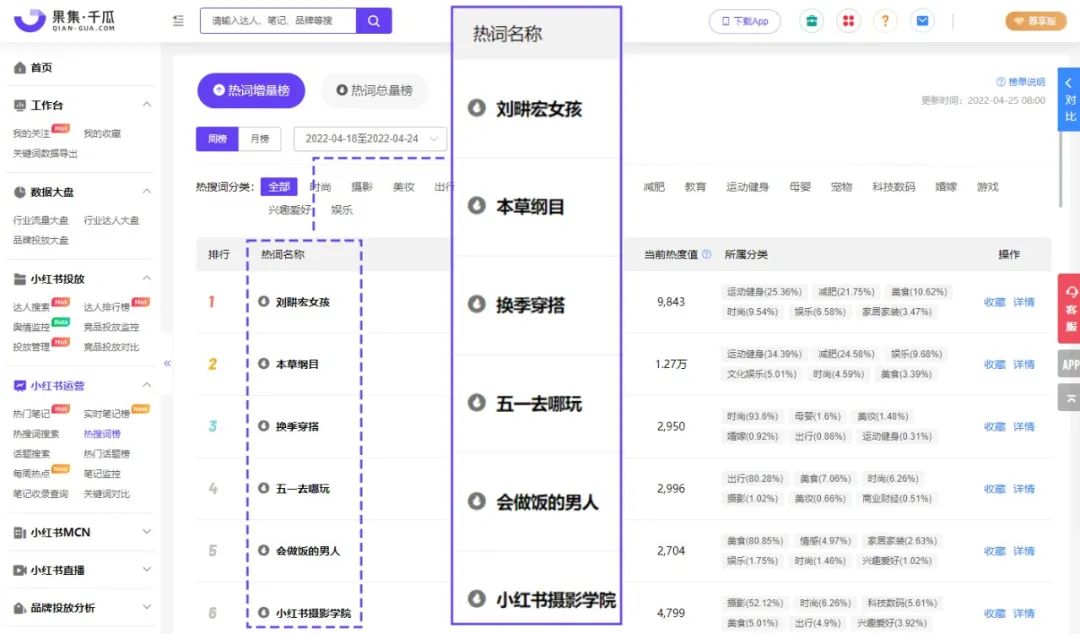Click the 小红书投放 folder icon
1080x634 pixels.
20,279
